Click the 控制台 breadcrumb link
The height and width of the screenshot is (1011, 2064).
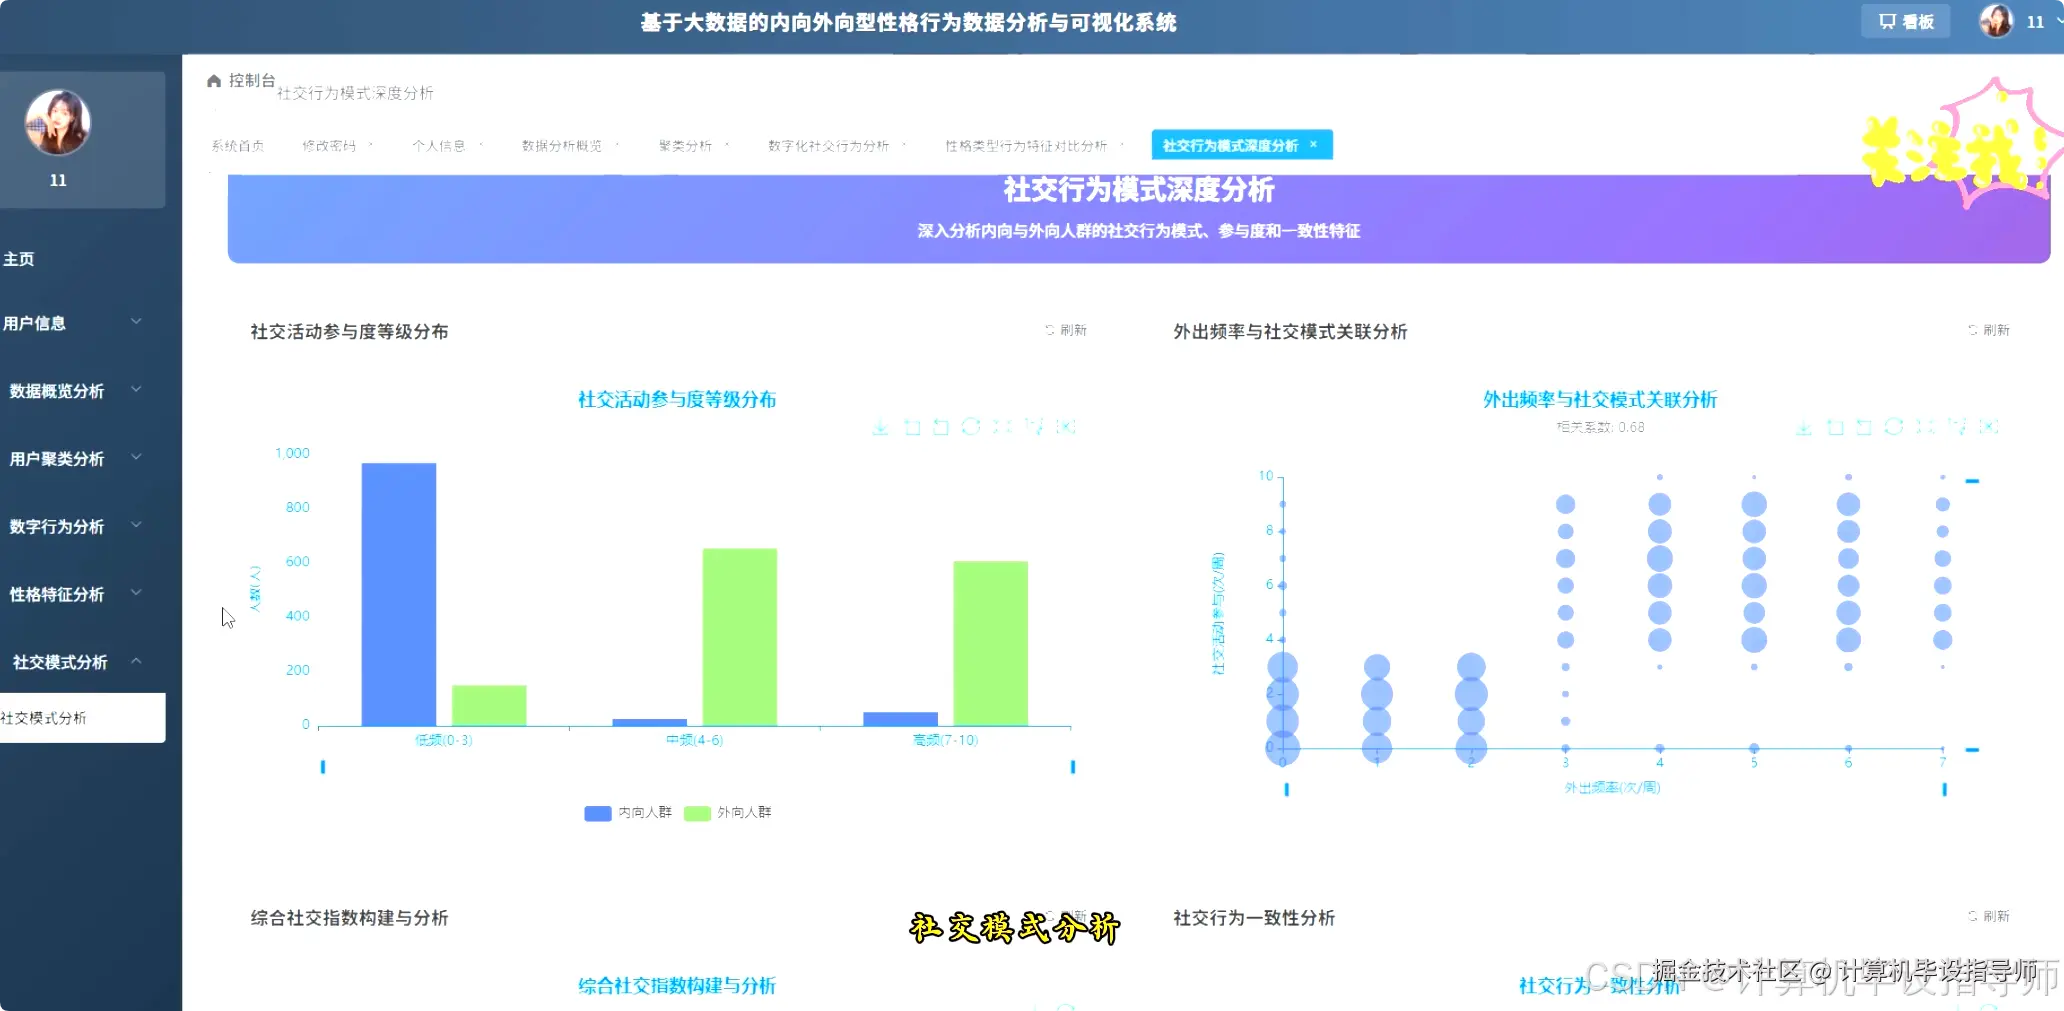pyautogui.click(x=252, y=80)
